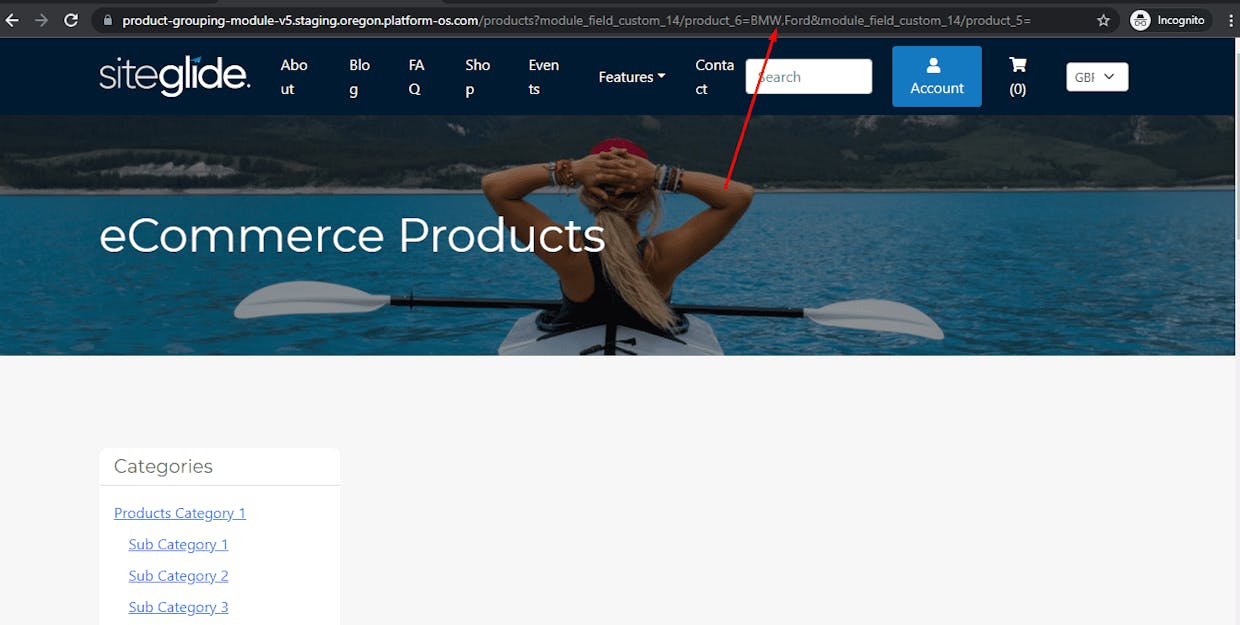
Task: Focus the Search input field
Action: click(808, 77)
